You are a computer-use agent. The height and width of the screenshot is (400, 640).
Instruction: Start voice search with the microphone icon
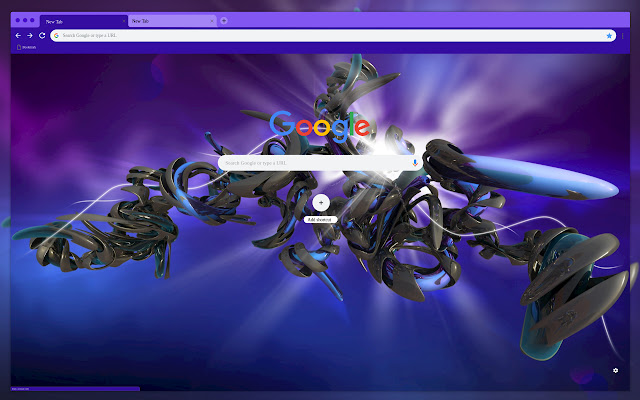pos(415,163)
